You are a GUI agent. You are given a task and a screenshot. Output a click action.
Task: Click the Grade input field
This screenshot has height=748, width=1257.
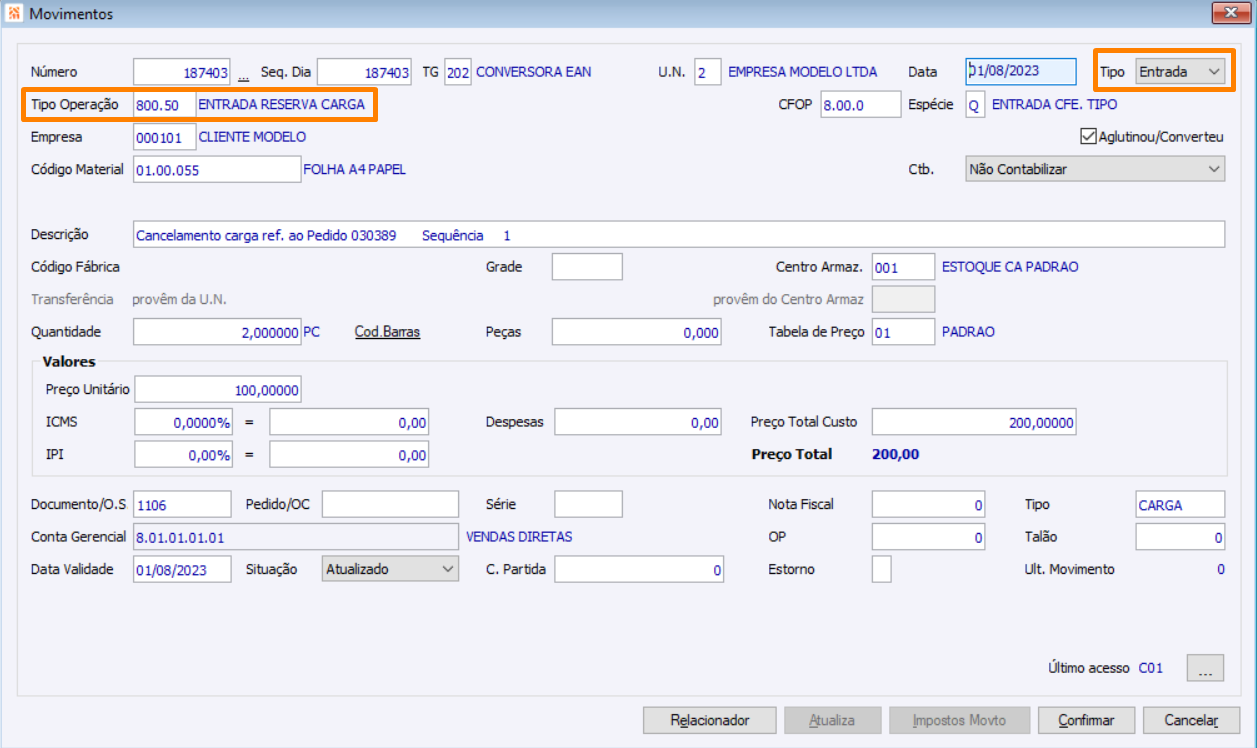[x=587, y=267]
